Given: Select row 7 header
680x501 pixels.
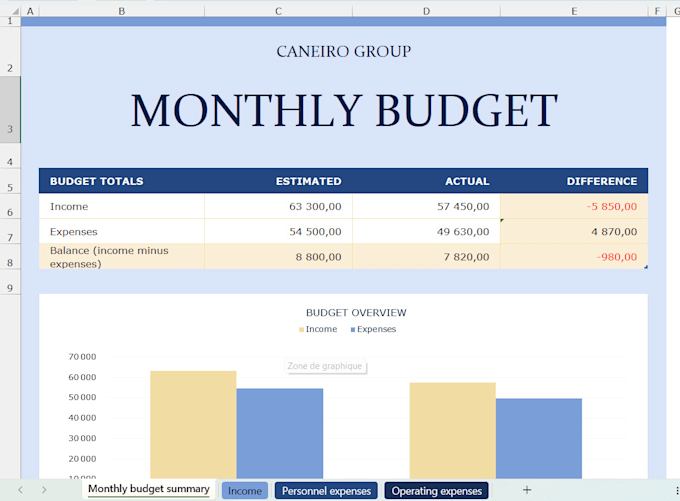Looking at the screenshot, I should 10,231.
